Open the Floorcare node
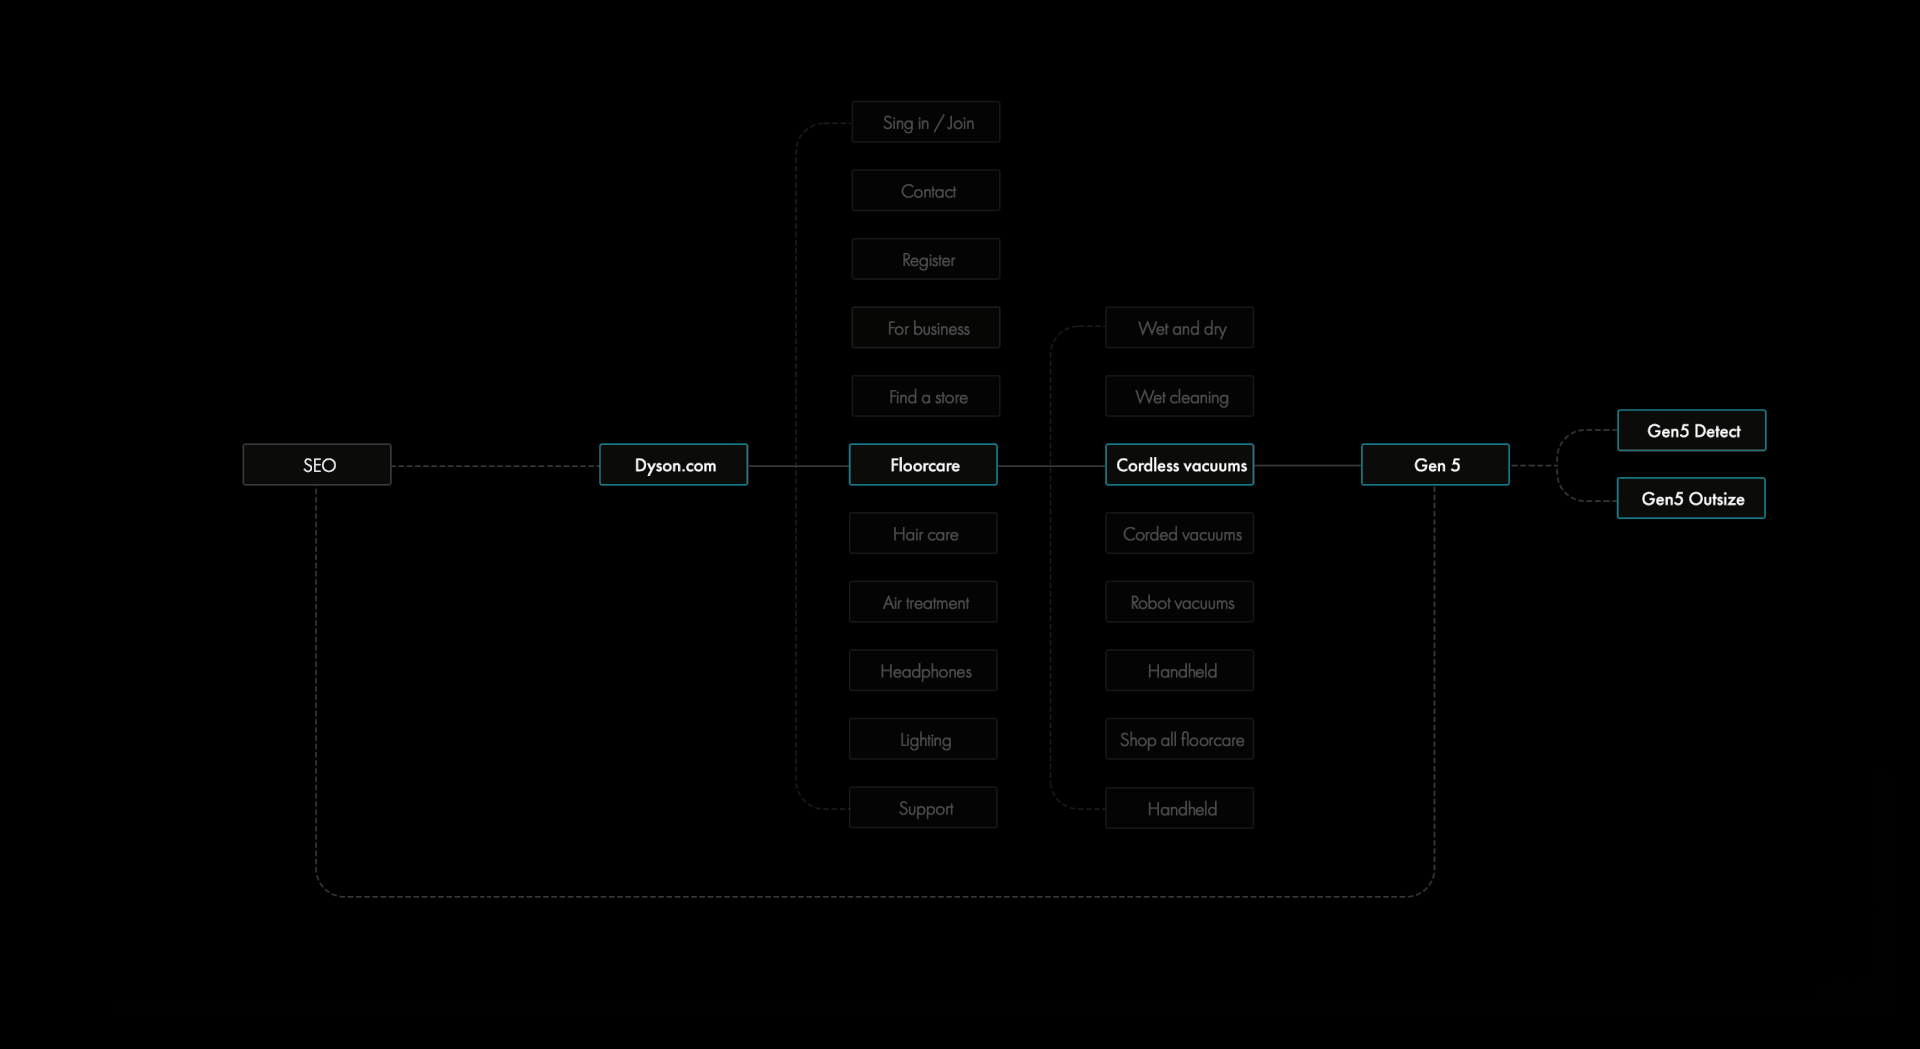 (x=923, y=465)
